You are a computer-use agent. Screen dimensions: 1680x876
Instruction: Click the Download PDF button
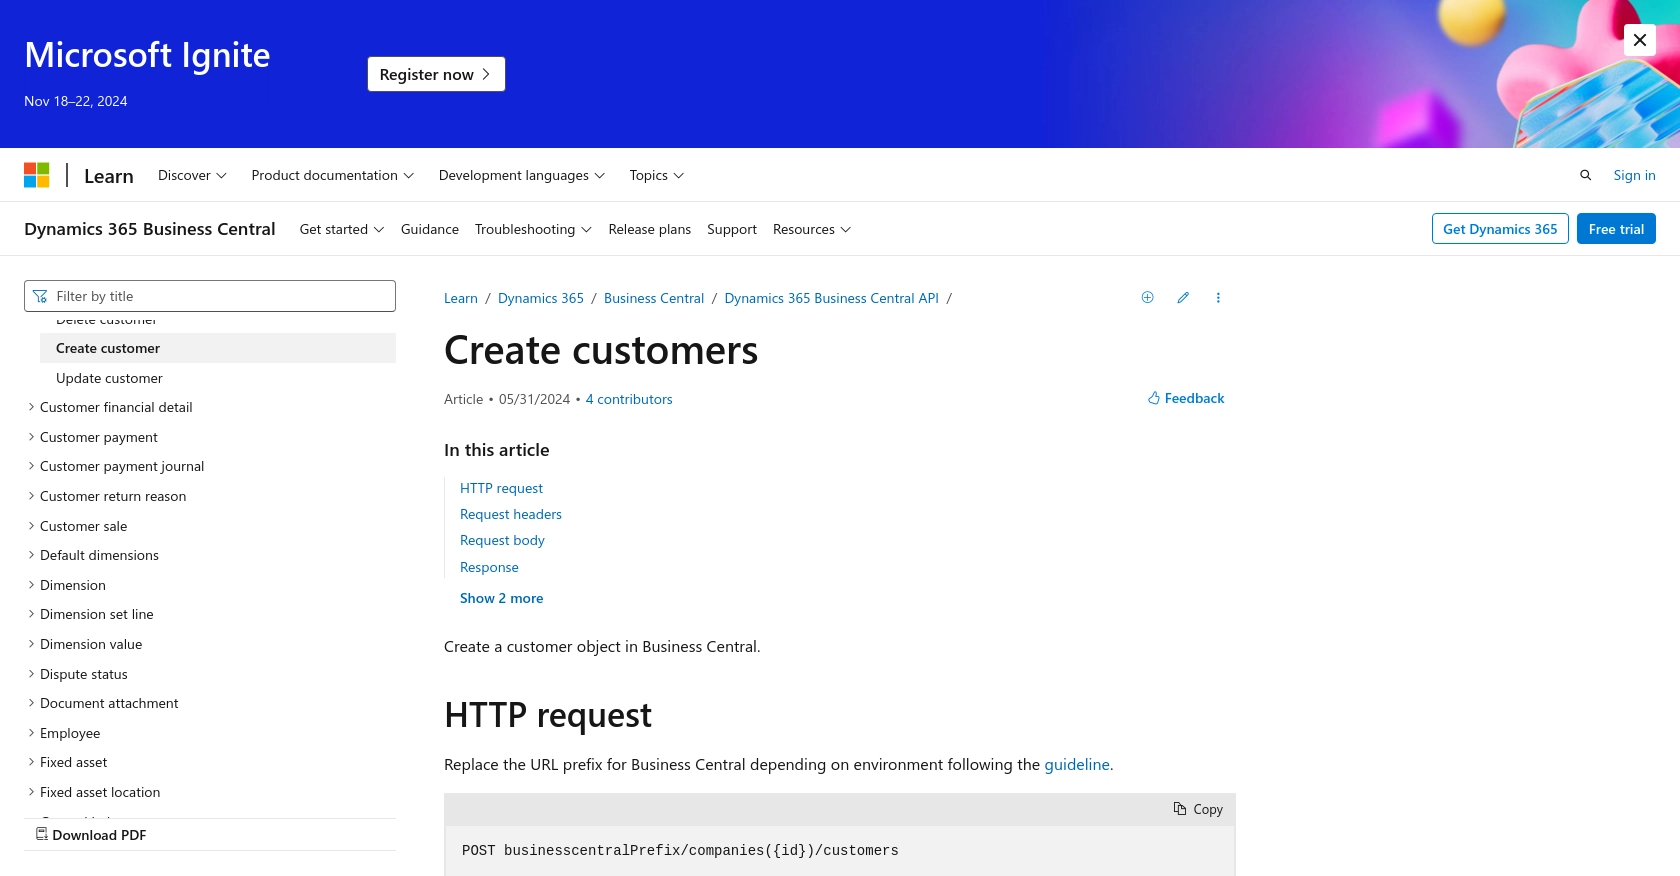coord(91,835)
